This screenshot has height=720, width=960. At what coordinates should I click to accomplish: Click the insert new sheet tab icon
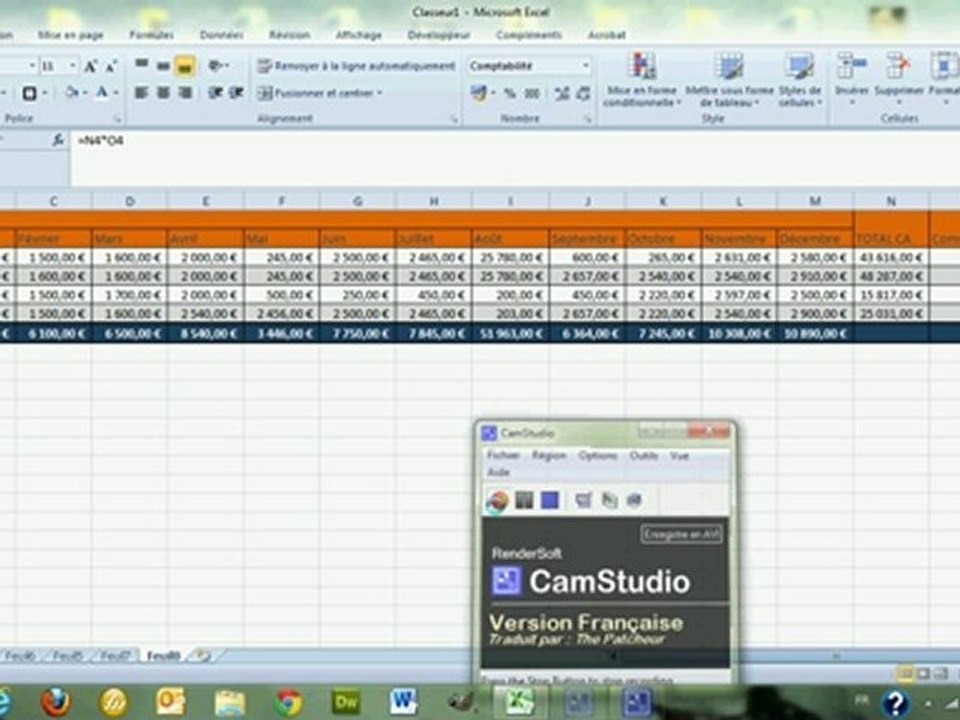tap(201, 656)
